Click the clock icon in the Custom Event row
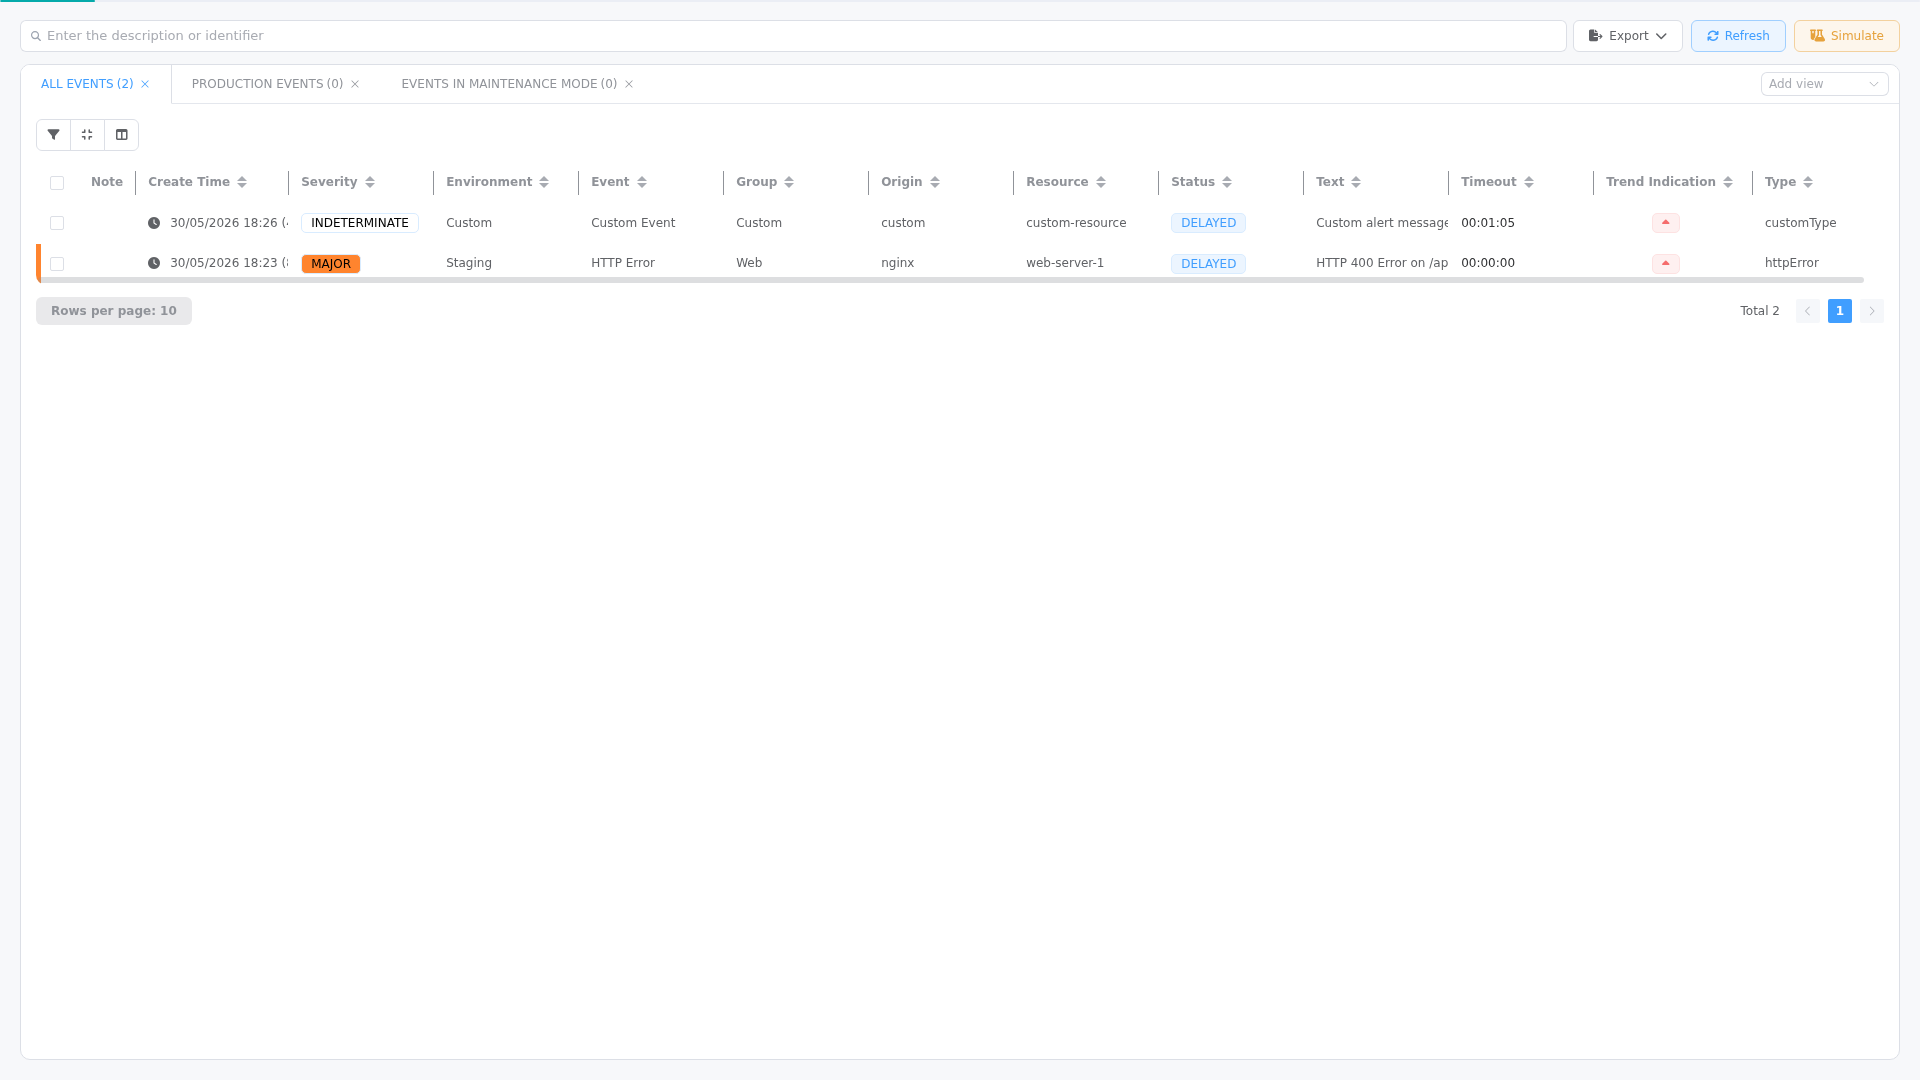Image resolution: width=1920 pixels, height=1080 pixels. 154,223
